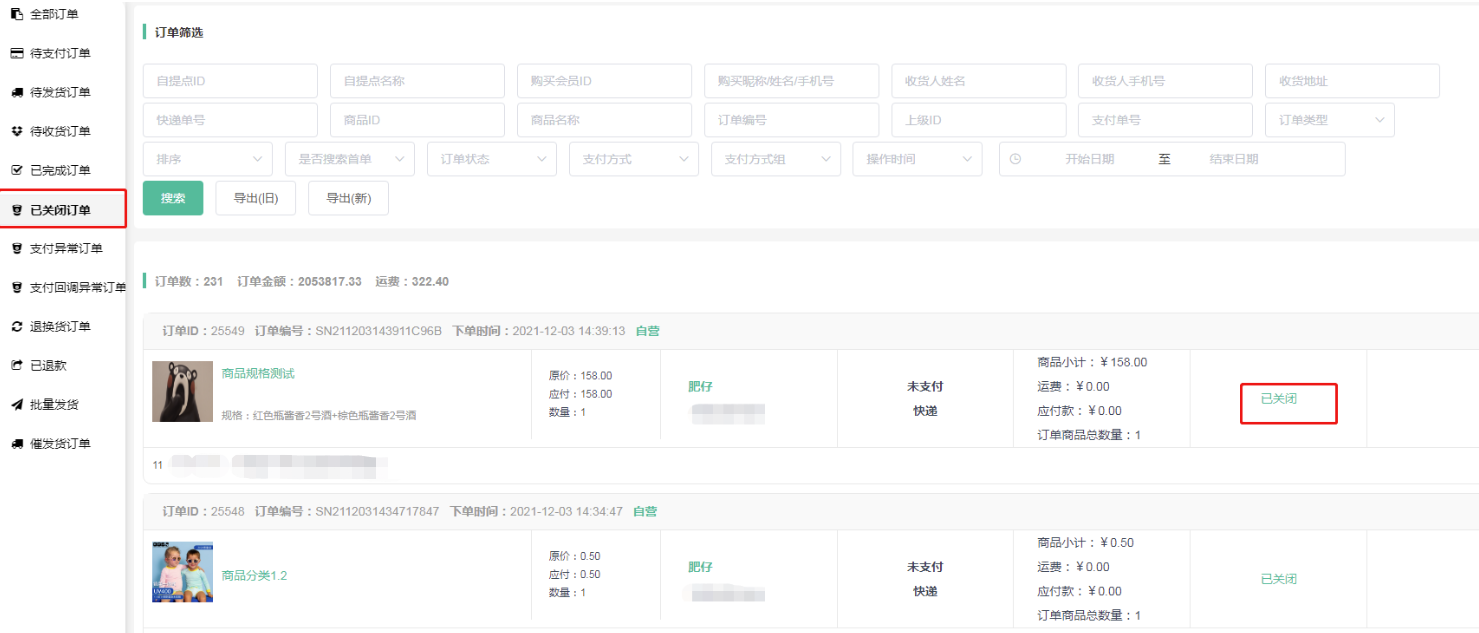This screenshot has height=633, width=1479.
Task: Click the 商品分类1.2 product thumbnail
Action: [182, 572]
